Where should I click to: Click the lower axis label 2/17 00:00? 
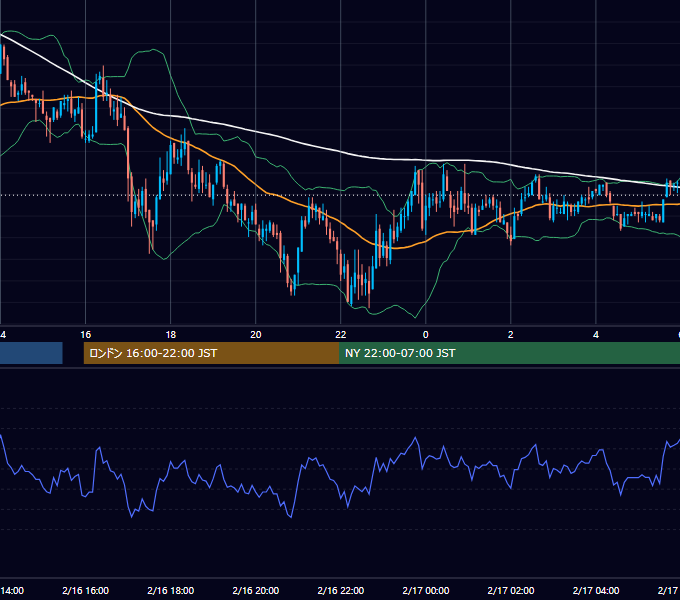pyautogui.click(x=426, y=590)
